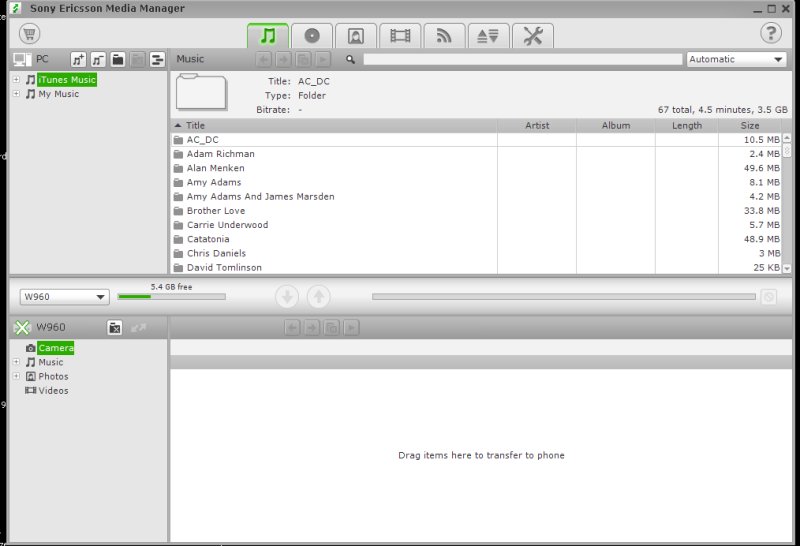800x546 pixels.
Task: Sort by Title column header
Action: tap(334, 126)
